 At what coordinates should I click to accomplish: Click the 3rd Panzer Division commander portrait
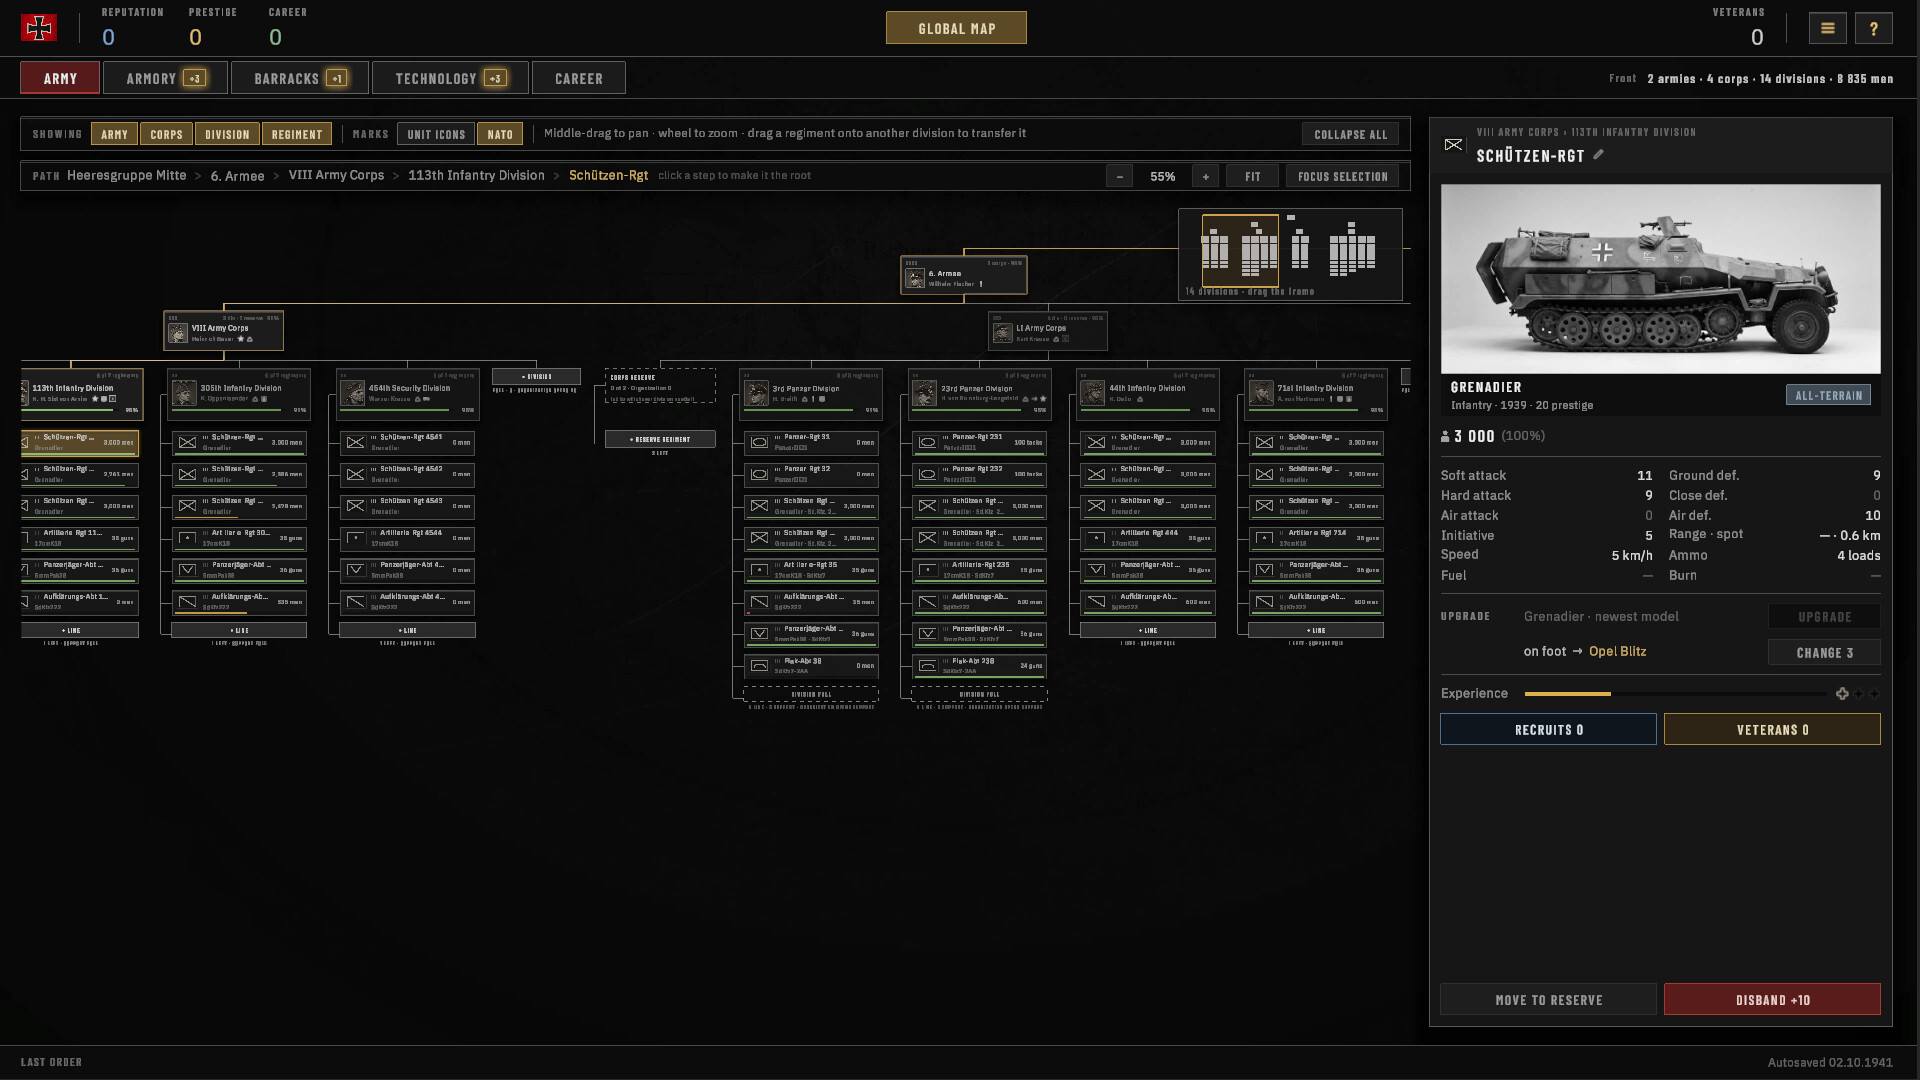(x=756, y=393)
